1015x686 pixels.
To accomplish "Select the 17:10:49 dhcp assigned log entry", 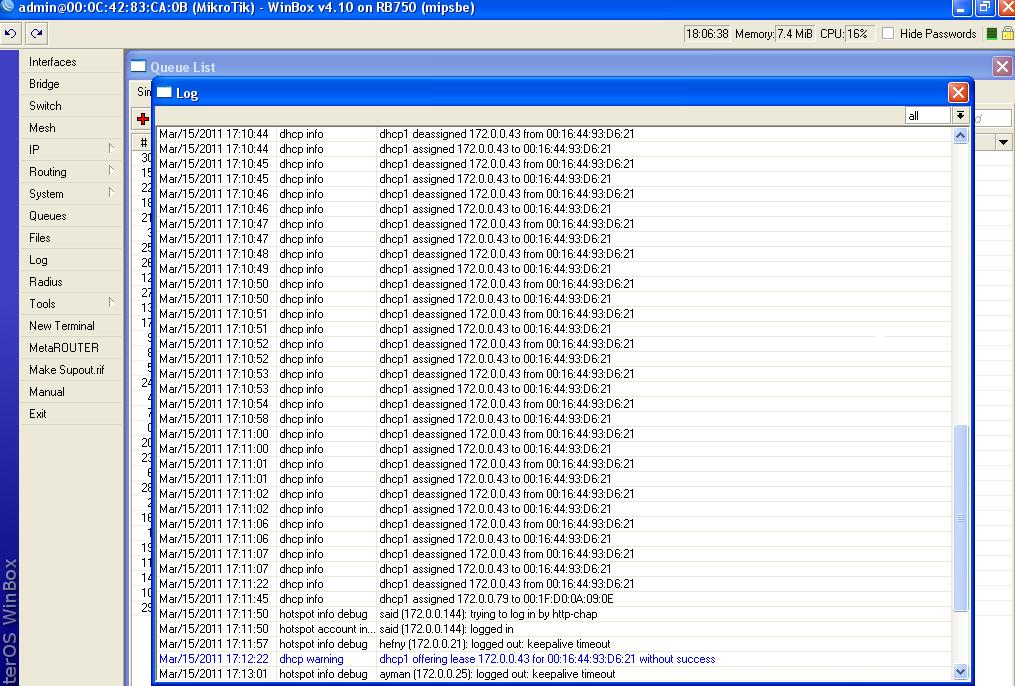I will 554,269.
